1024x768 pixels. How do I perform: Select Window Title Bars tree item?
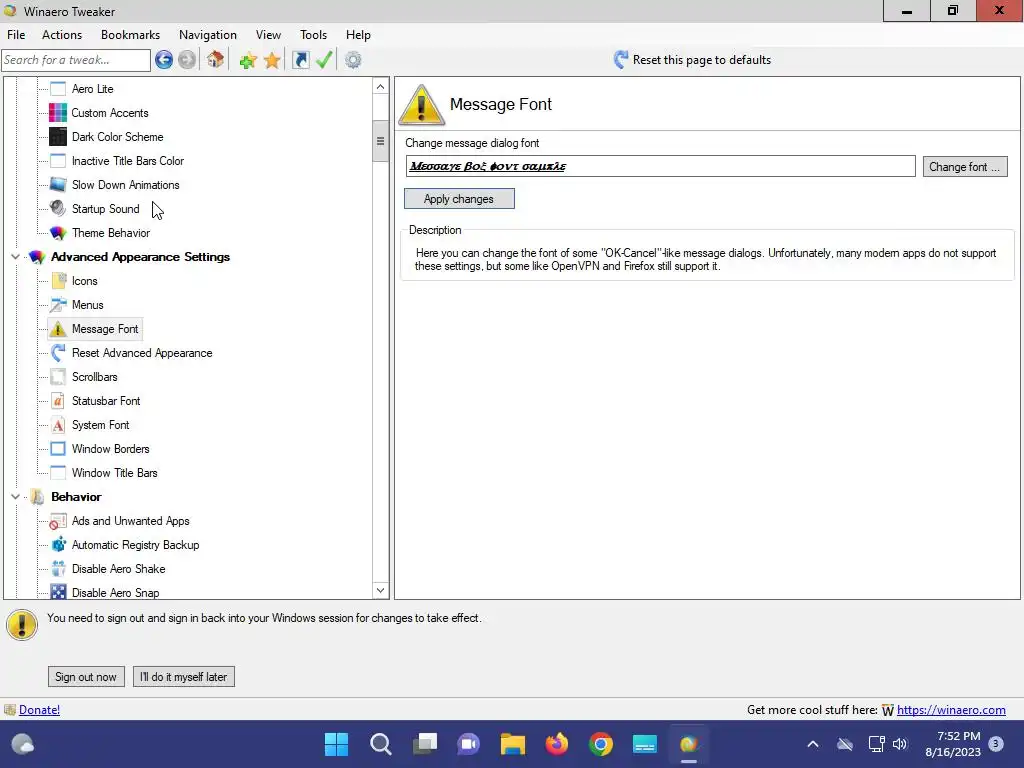point(115,473)
